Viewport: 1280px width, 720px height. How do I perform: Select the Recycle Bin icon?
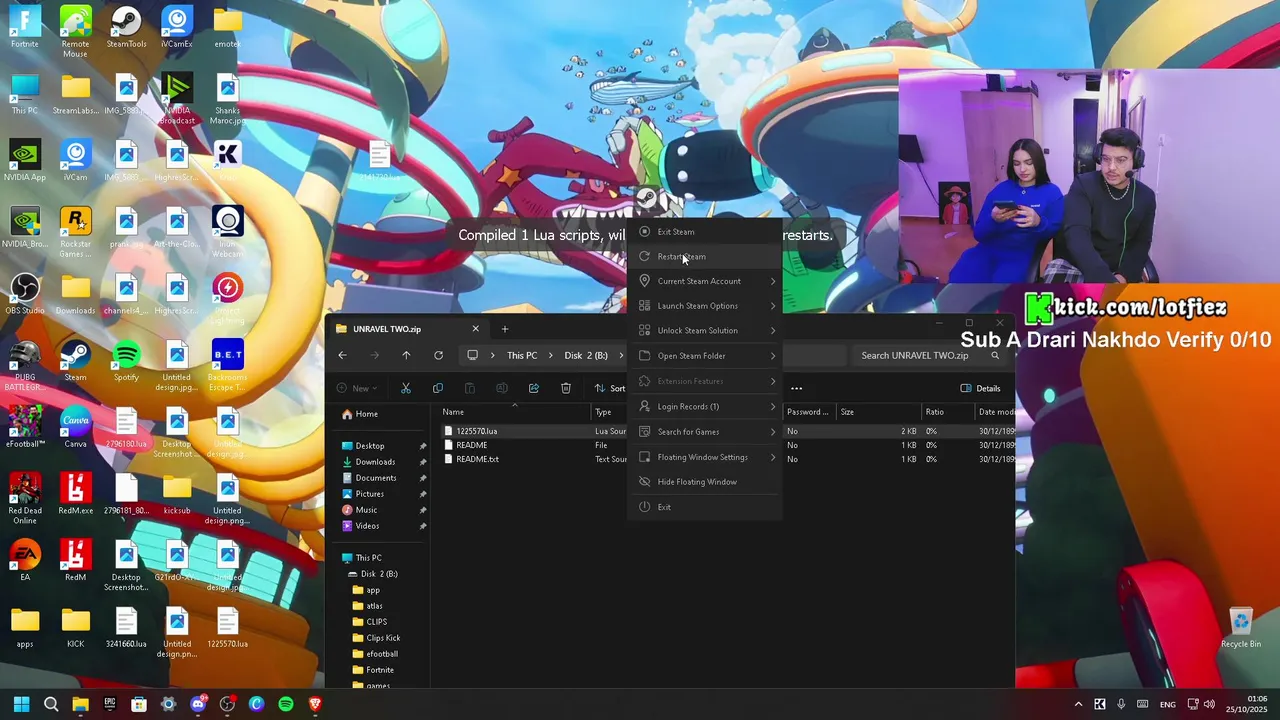click(x=1241, y=628)
